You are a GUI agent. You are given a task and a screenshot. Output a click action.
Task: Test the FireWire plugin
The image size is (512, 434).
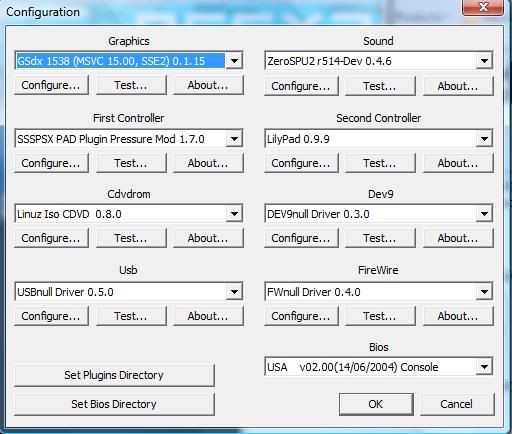pos(380,316)
